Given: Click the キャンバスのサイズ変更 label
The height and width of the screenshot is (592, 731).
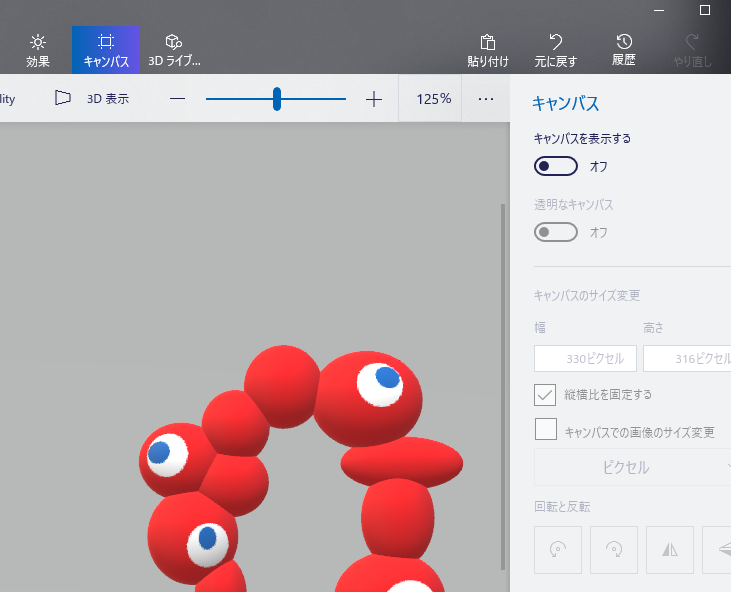Looking at the screenshot, I should (586, 296).
